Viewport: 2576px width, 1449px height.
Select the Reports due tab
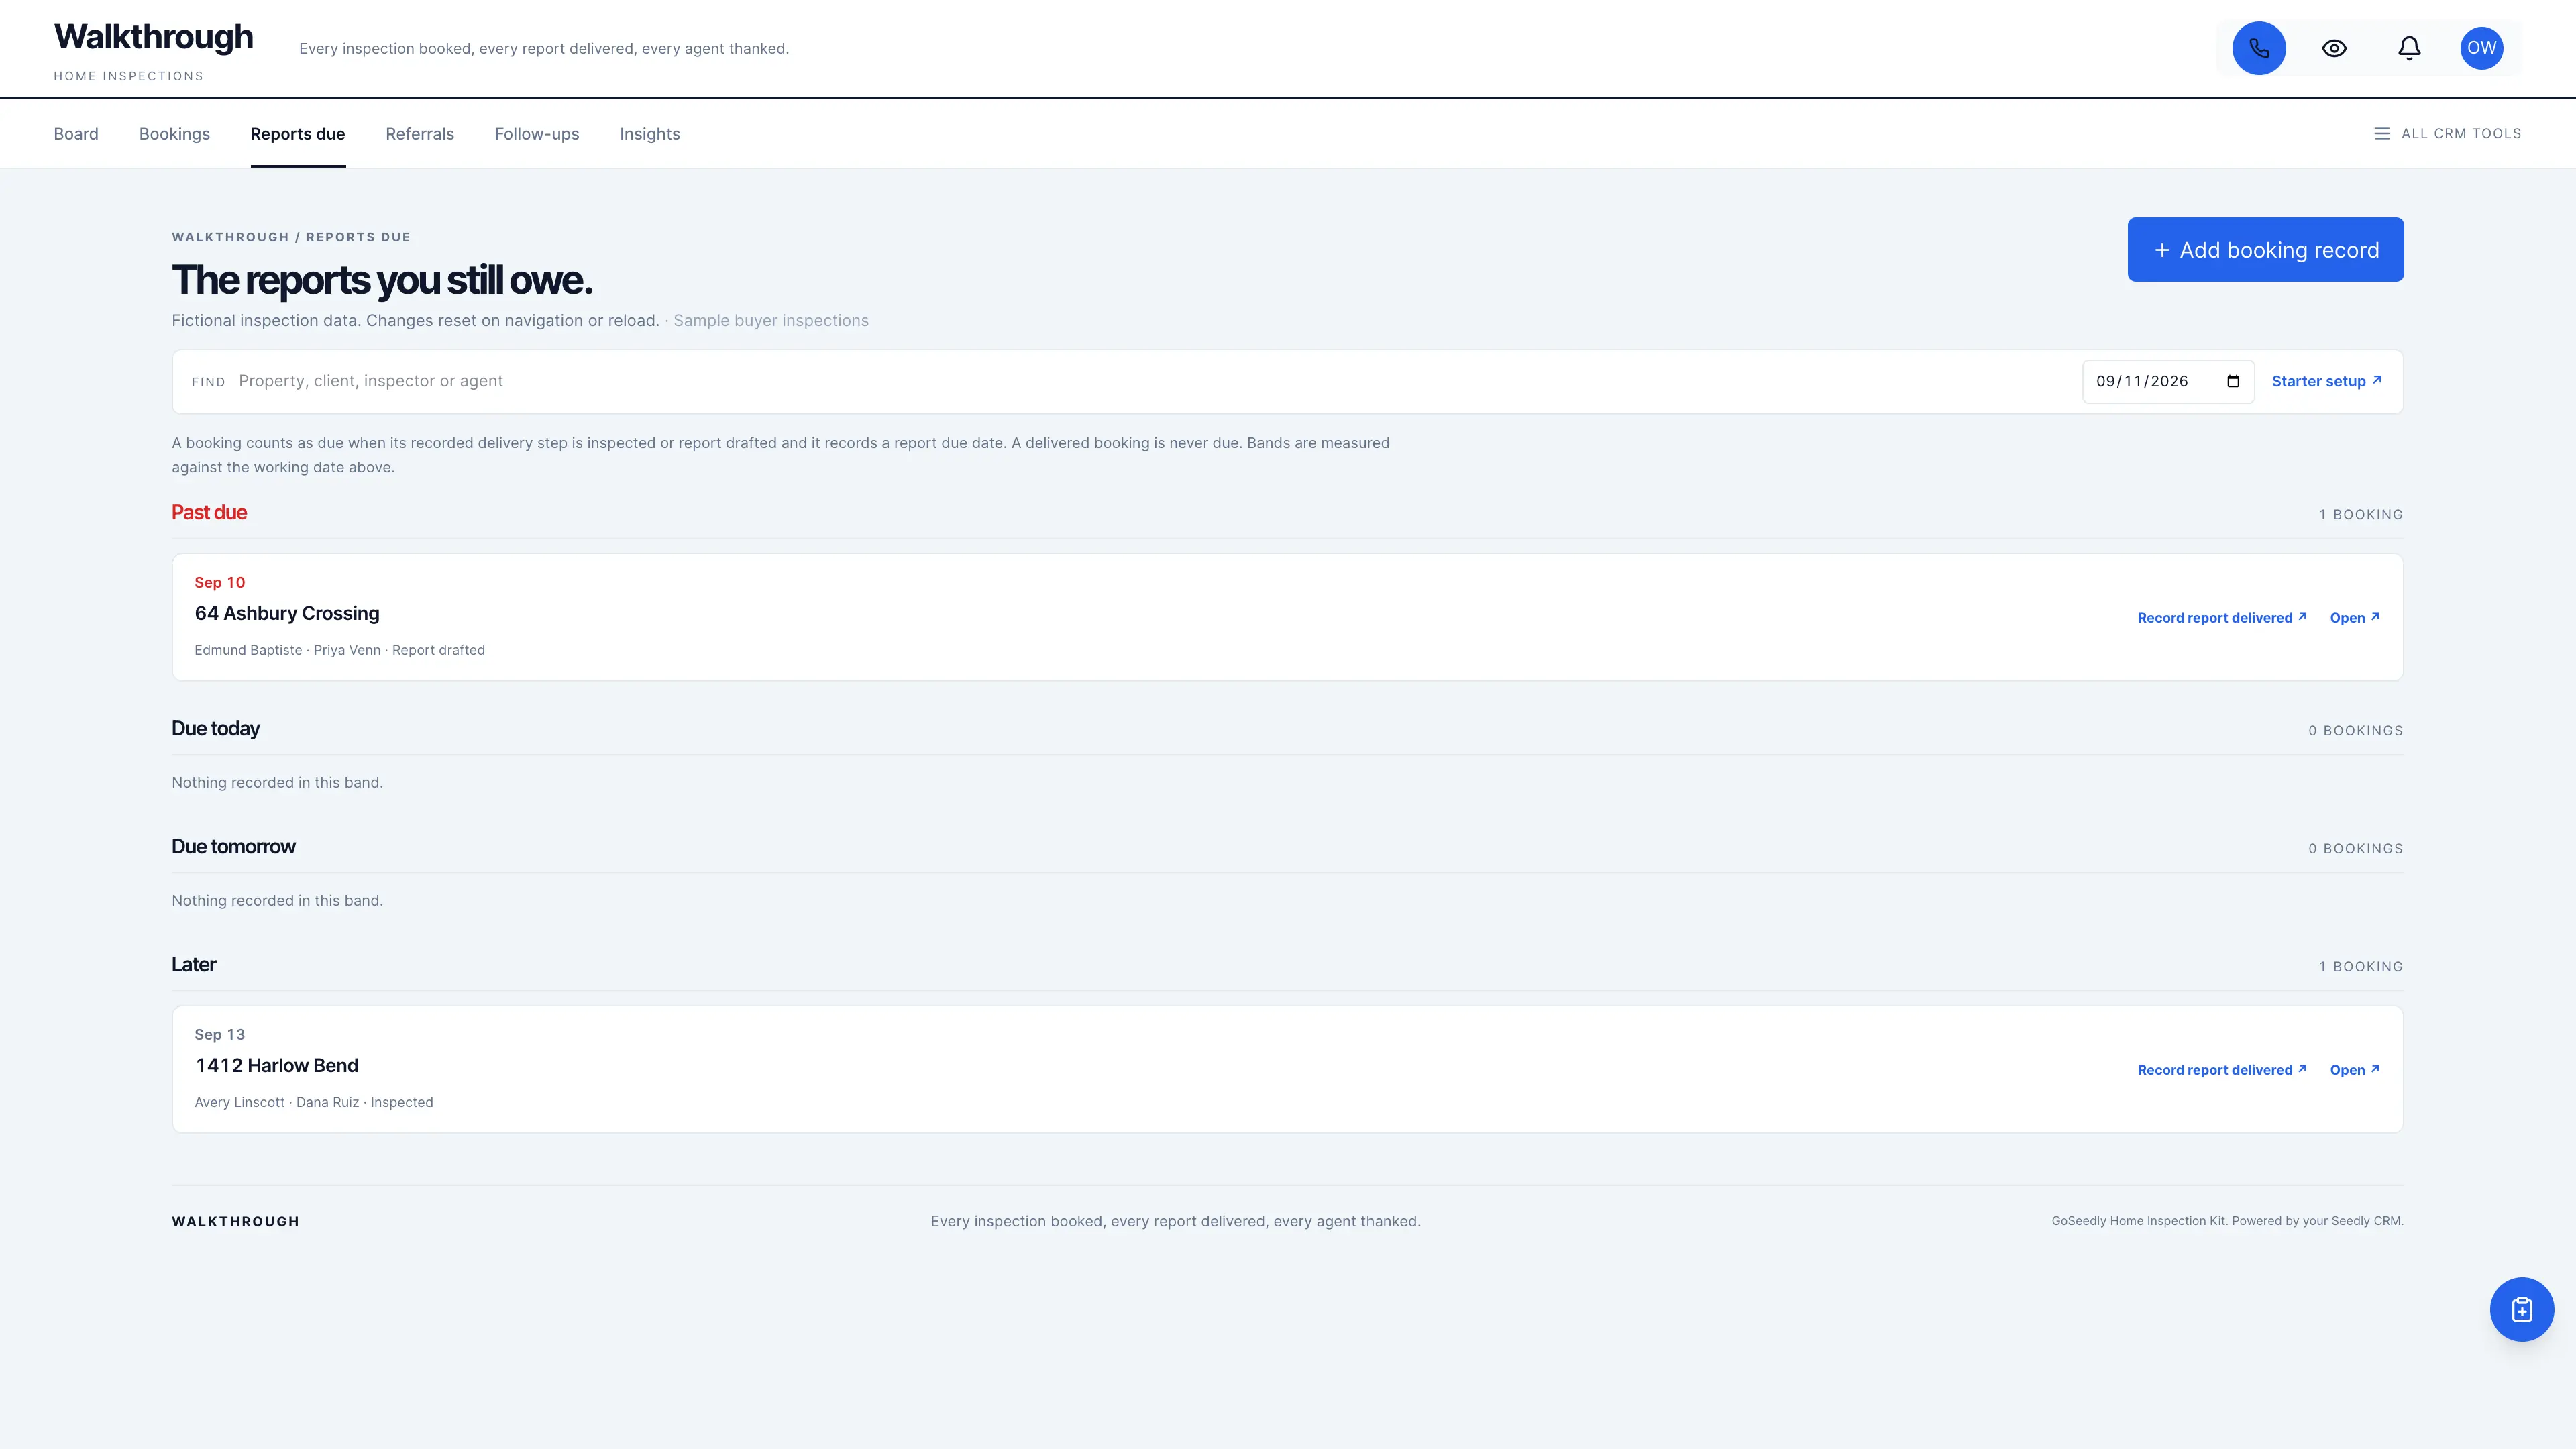[x=298, y=134]
